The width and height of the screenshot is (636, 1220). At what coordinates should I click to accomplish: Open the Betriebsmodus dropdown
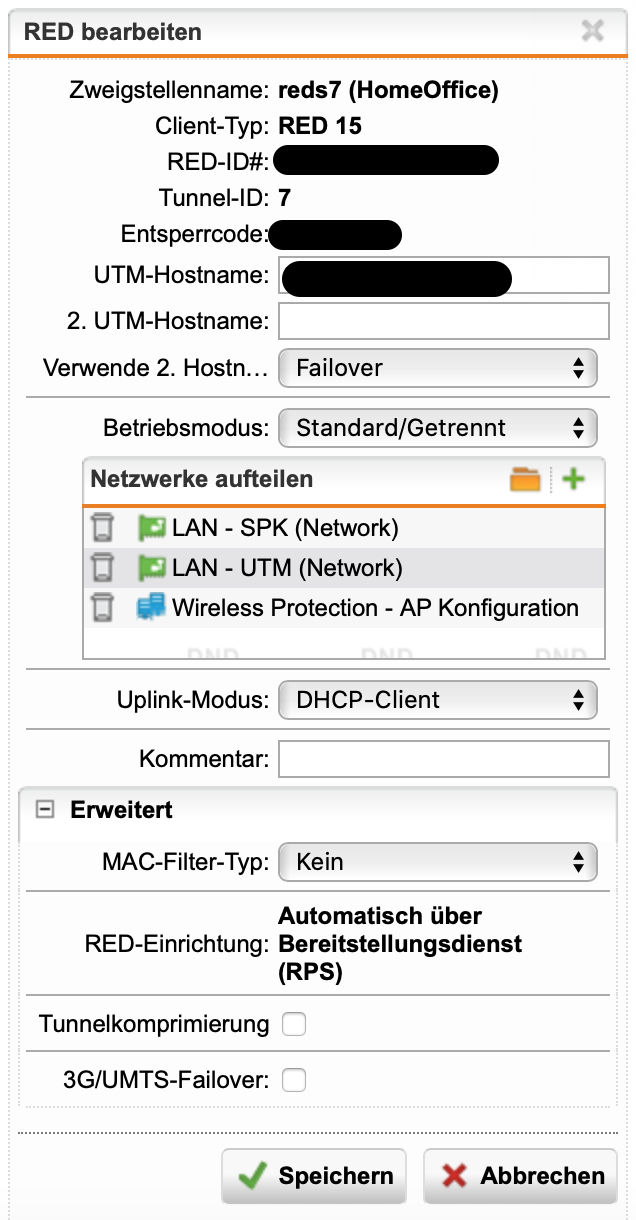(438, 428)
